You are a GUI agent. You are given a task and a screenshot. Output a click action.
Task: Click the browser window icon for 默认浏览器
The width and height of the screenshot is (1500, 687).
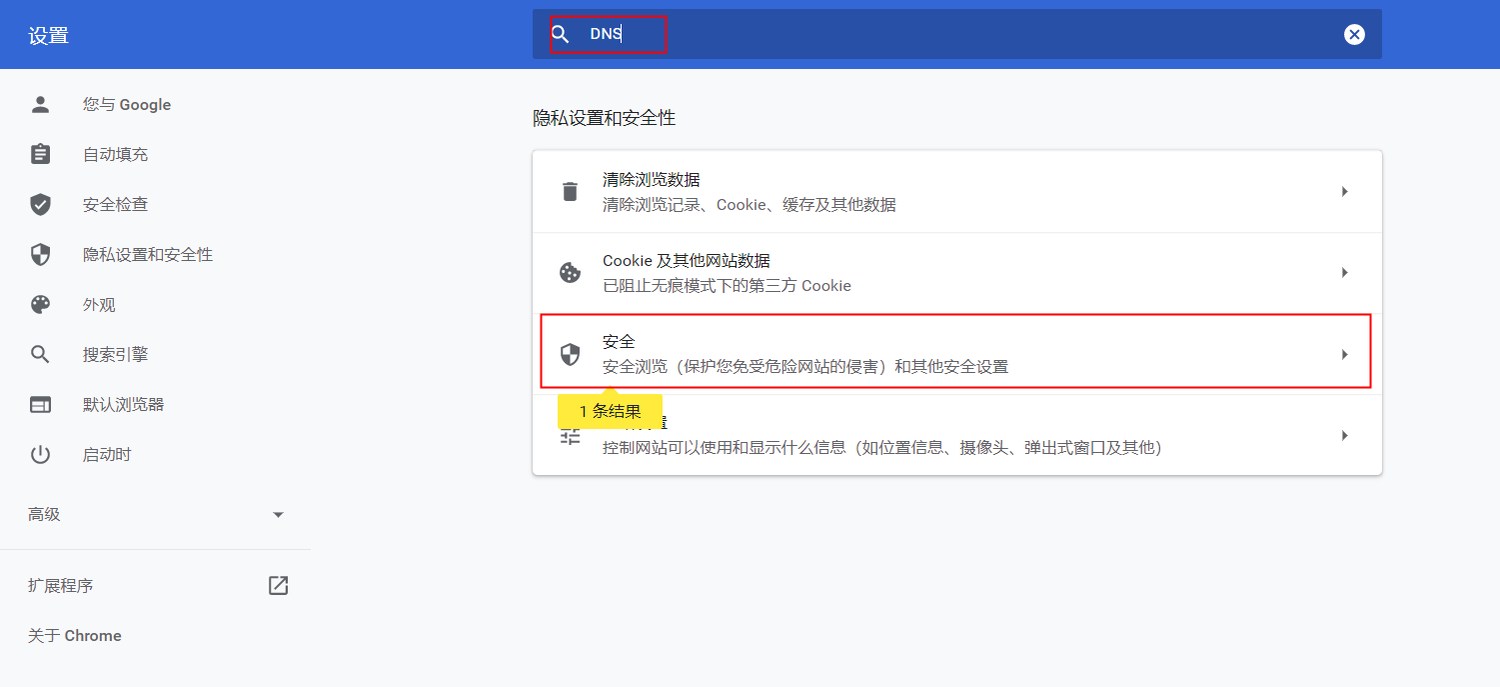coord(40,405)
